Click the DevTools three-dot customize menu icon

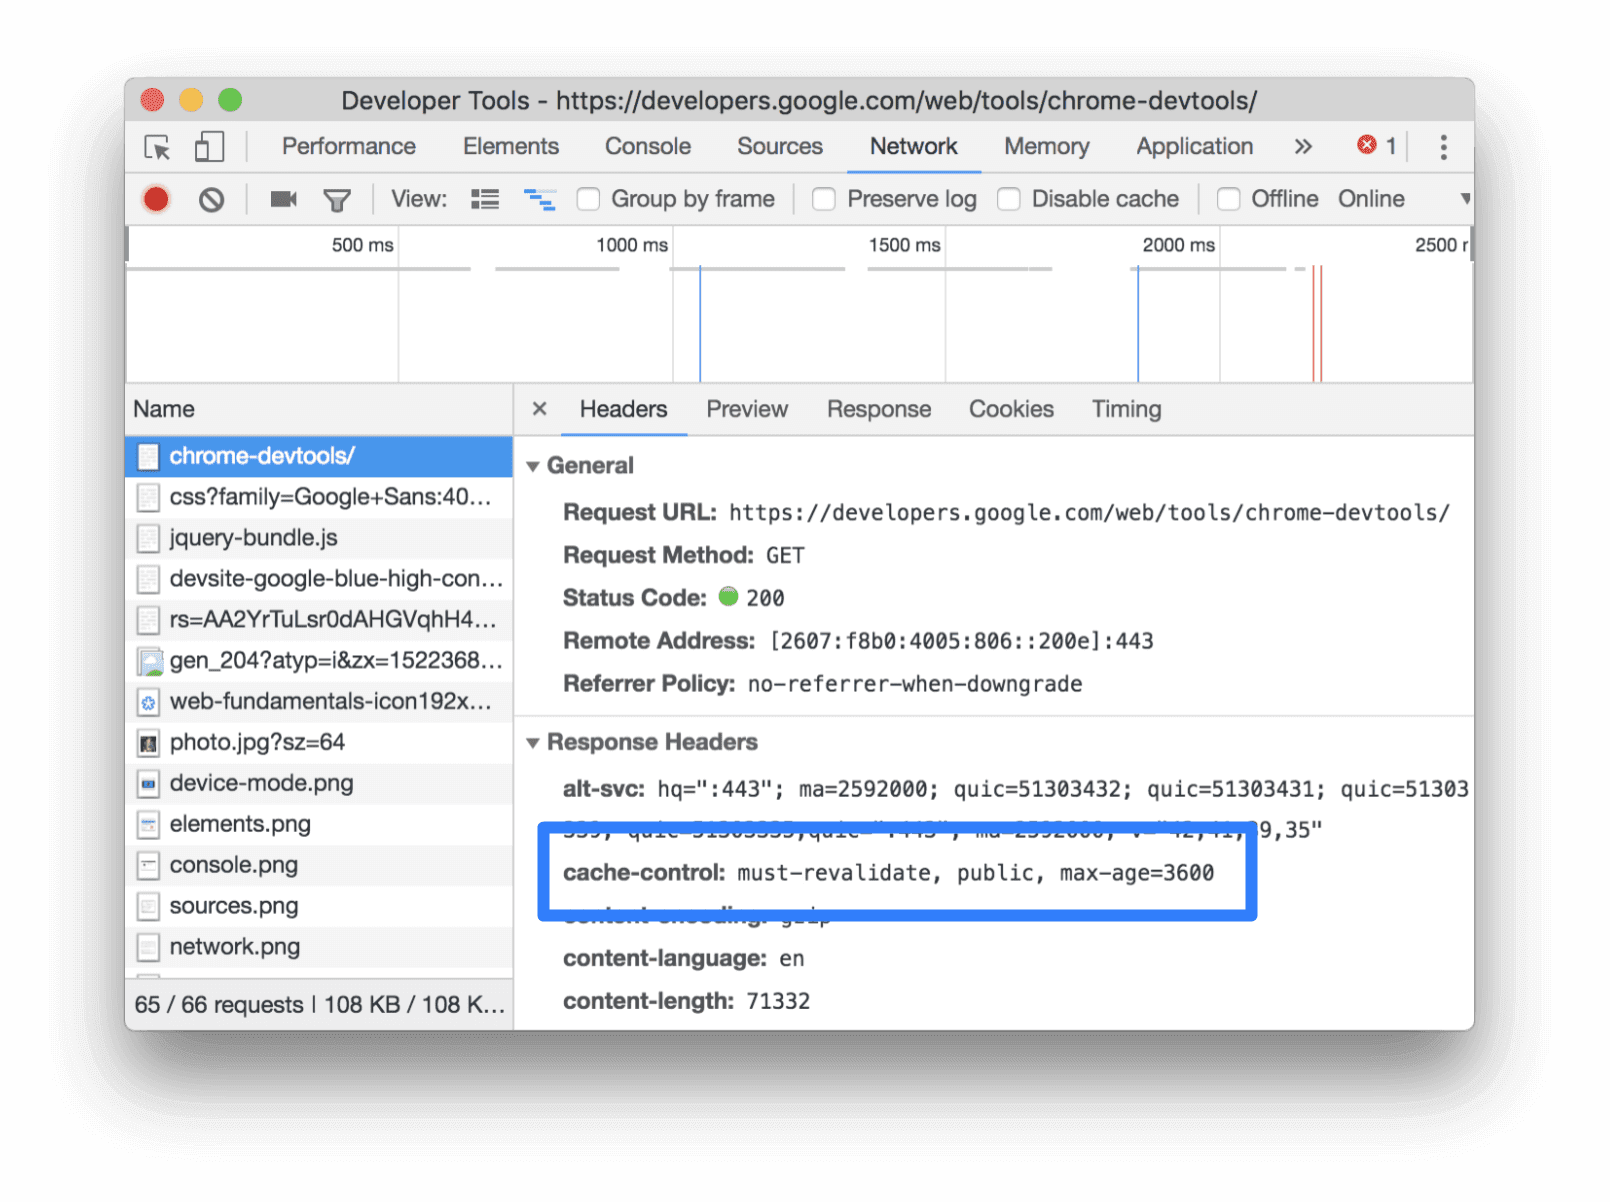click(1444, 147)
